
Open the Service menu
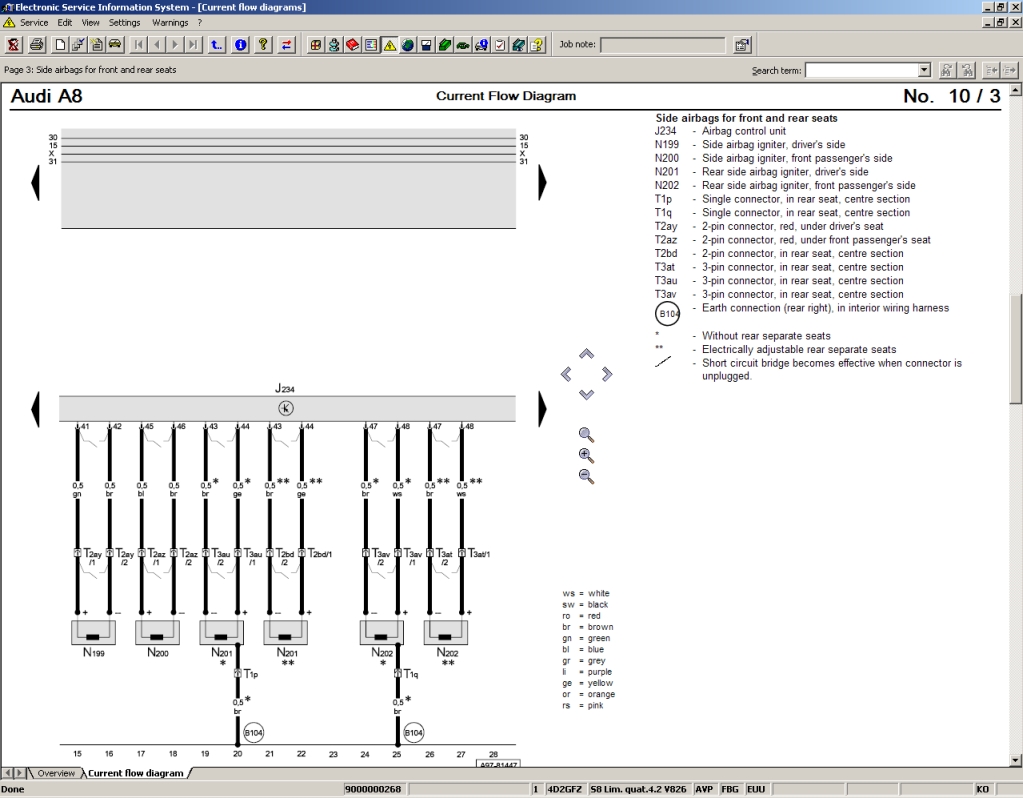[34, 23]
